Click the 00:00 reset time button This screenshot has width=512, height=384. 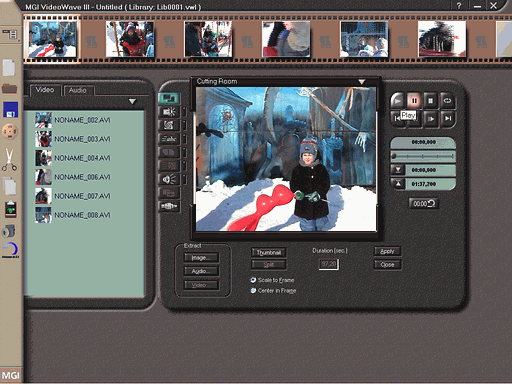click(x=424, y=204)
